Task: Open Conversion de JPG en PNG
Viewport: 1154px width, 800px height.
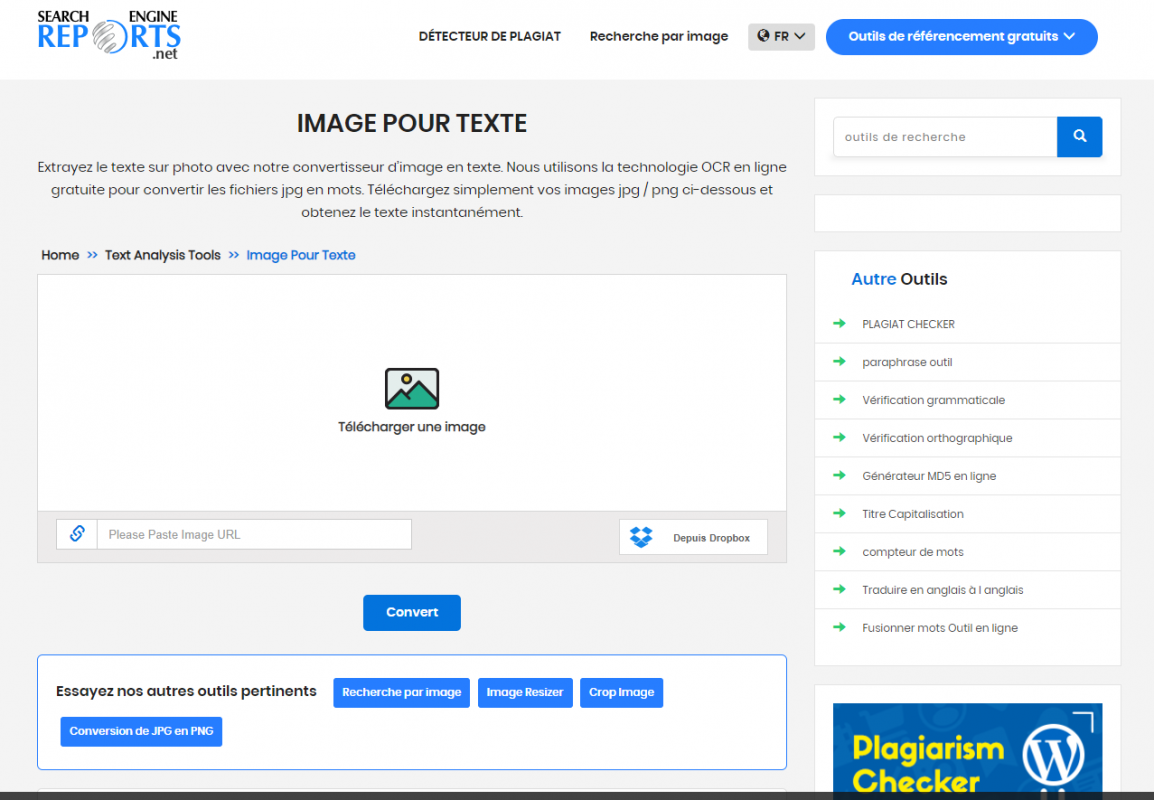Action: click(141, 732)
